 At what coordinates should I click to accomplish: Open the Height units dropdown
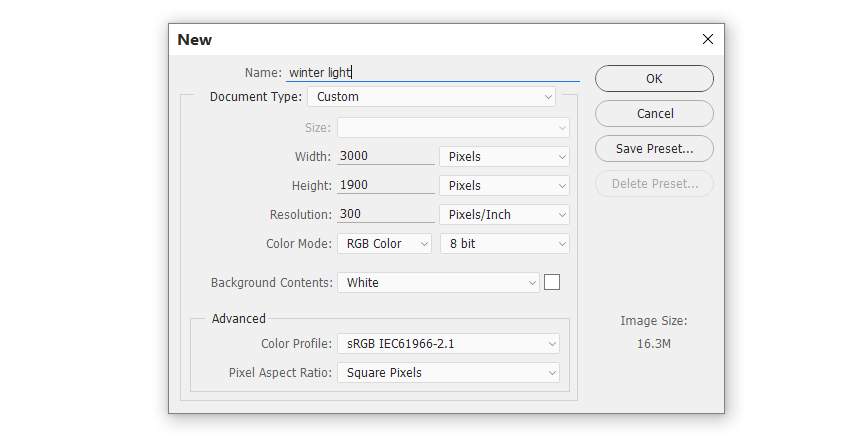click(504, 186)
